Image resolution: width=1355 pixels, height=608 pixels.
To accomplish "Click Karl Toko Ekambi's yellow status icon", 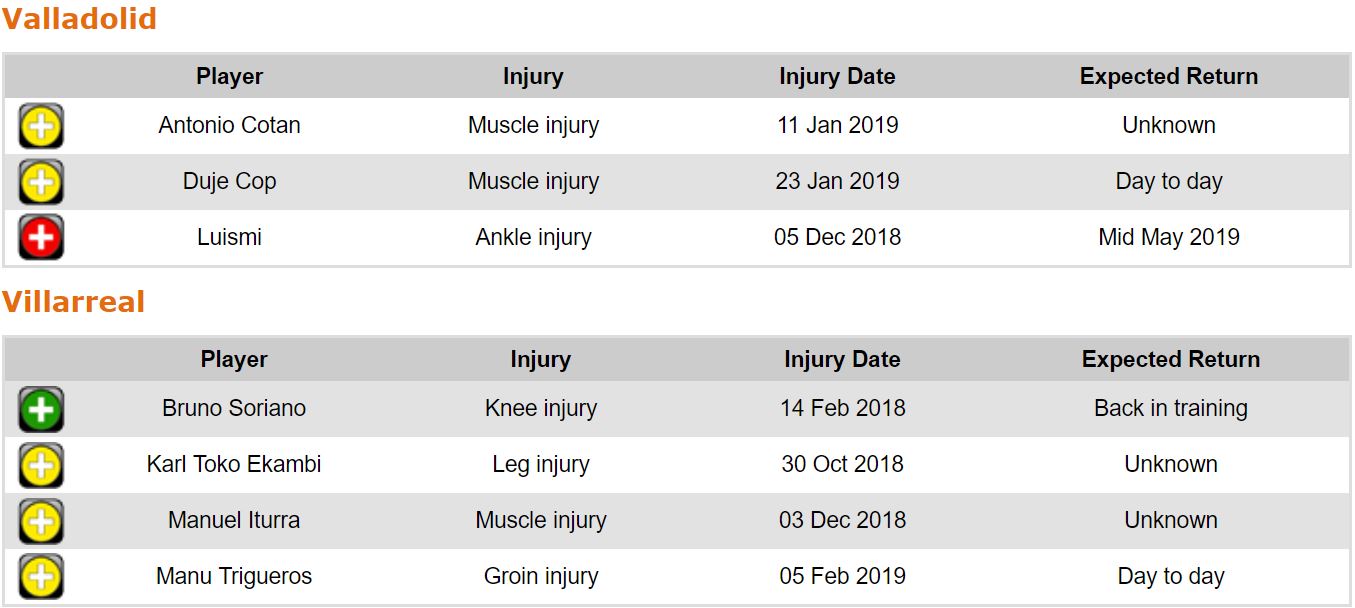I will (x=41, y=465).
